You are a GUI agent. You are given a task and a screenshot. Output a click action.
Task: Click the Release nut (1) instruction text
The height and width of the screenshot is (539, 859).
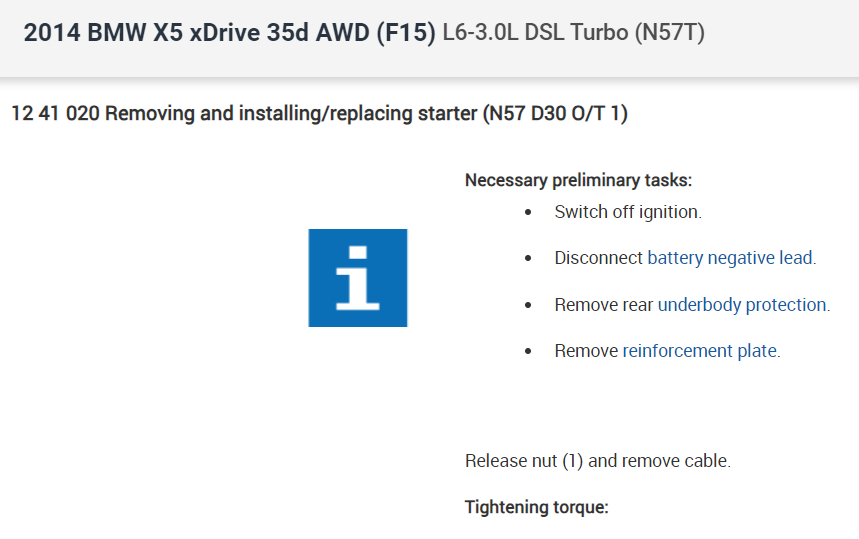coord(597,461)
